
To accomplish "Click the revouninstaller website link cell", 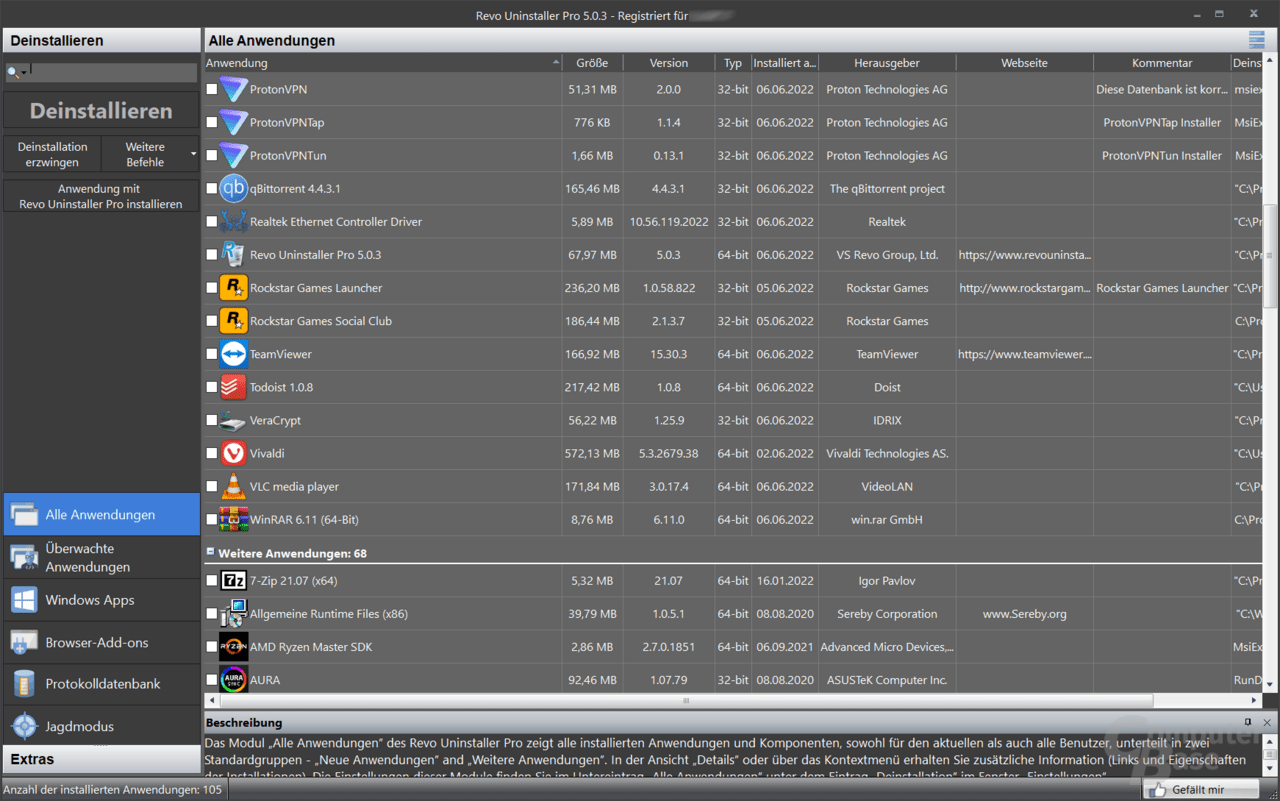I will pyautogui.click(x=1024, y=254).
